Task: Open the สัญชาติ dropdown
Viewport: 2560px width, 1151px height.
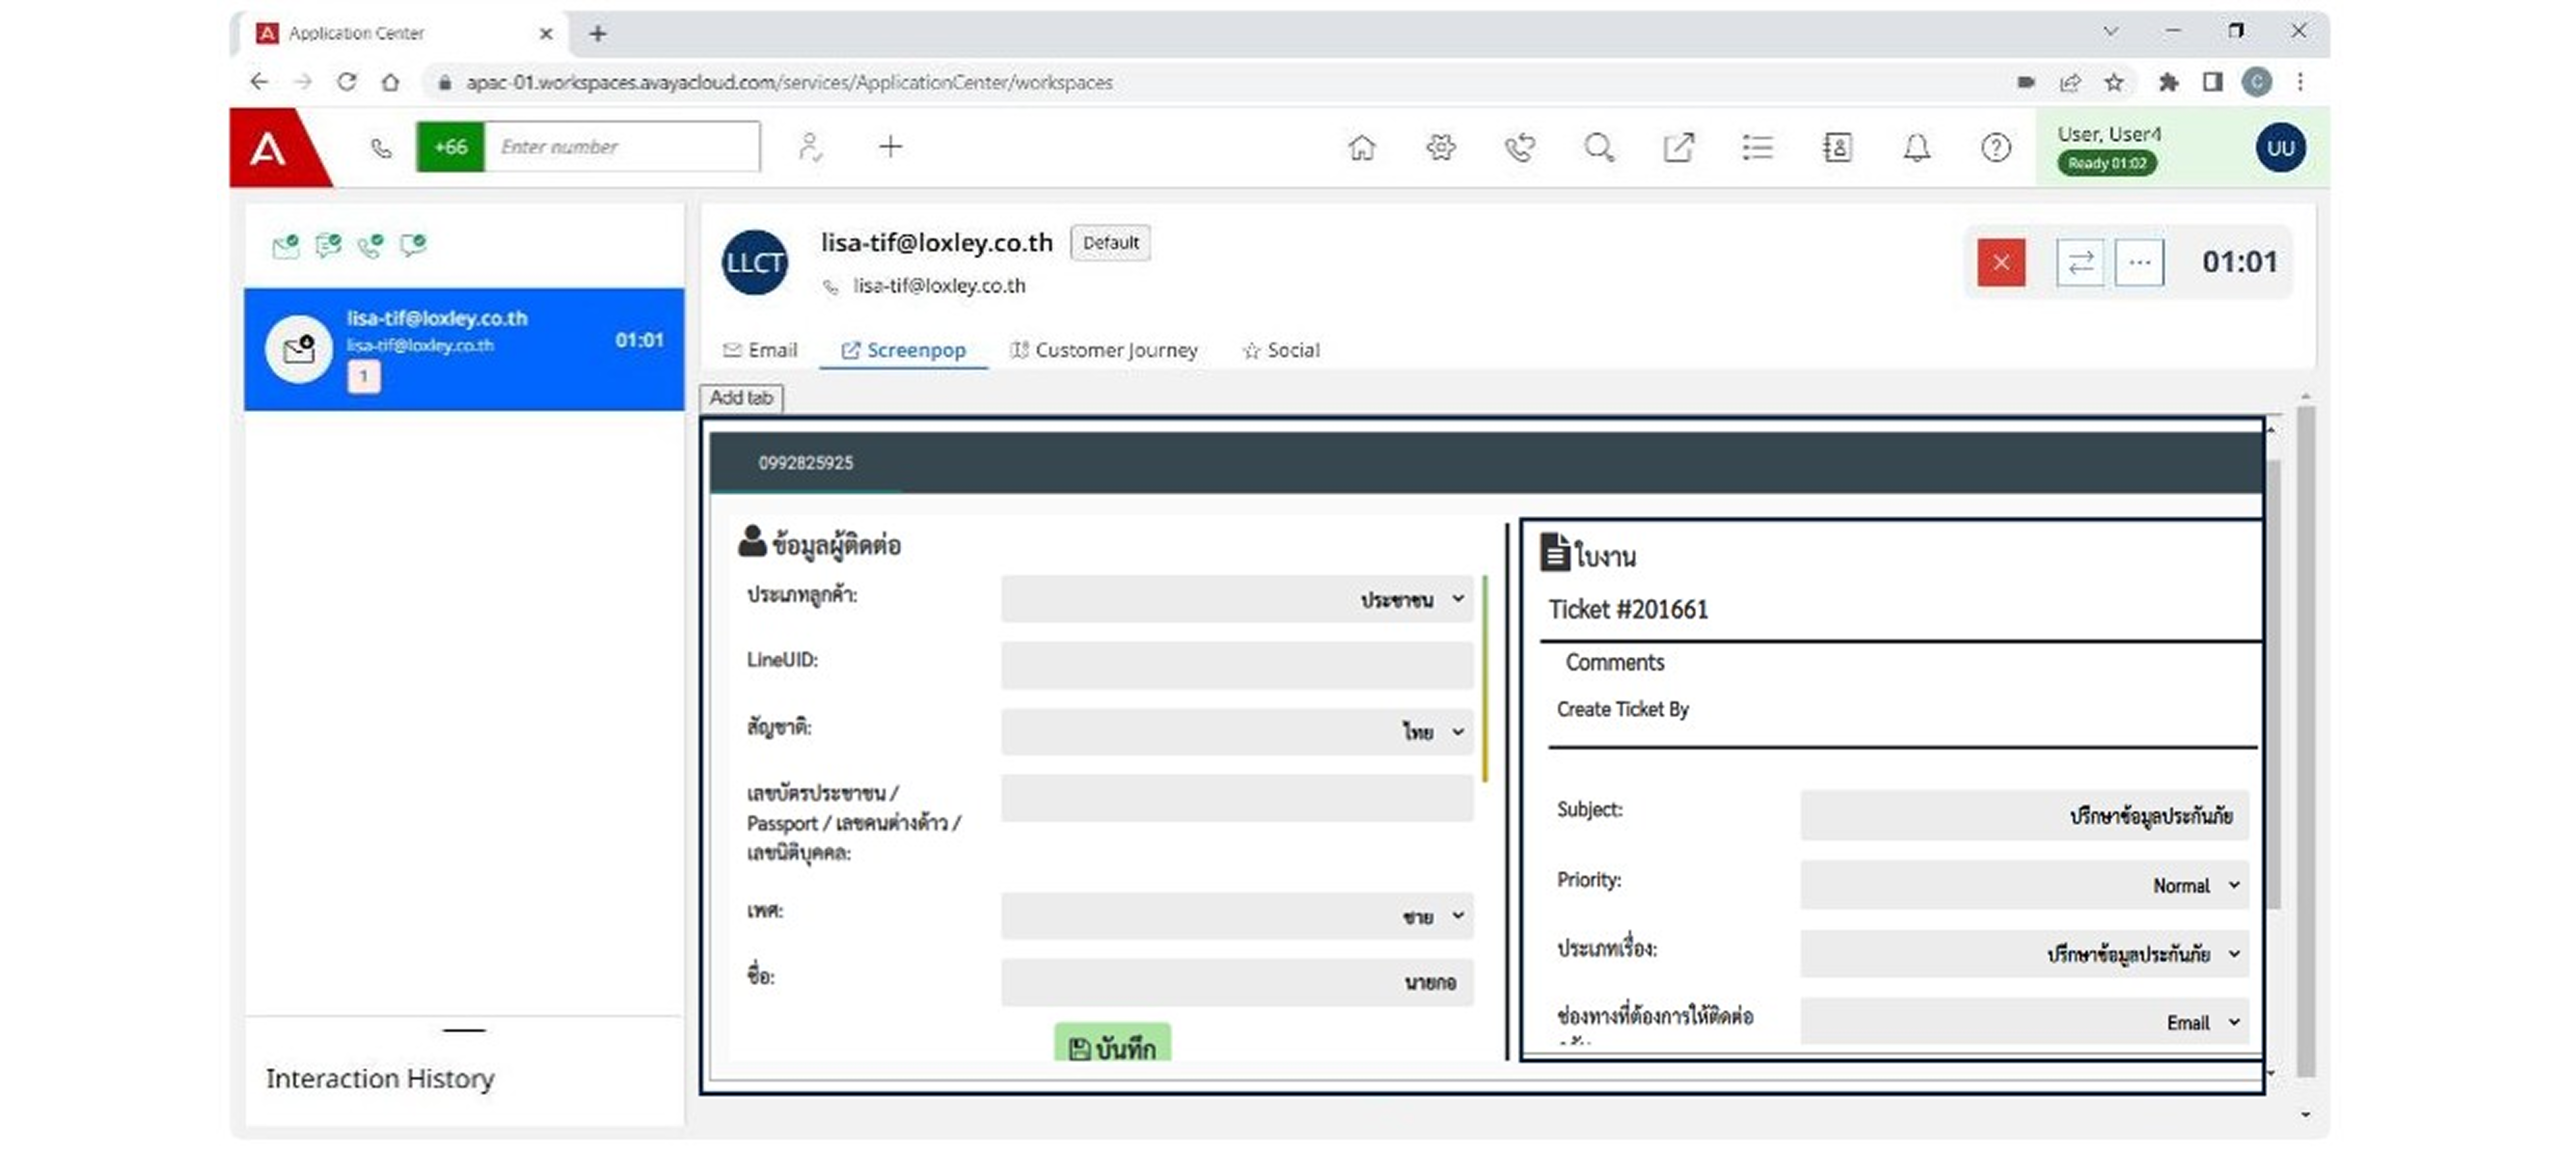Action: (1236, 732)
